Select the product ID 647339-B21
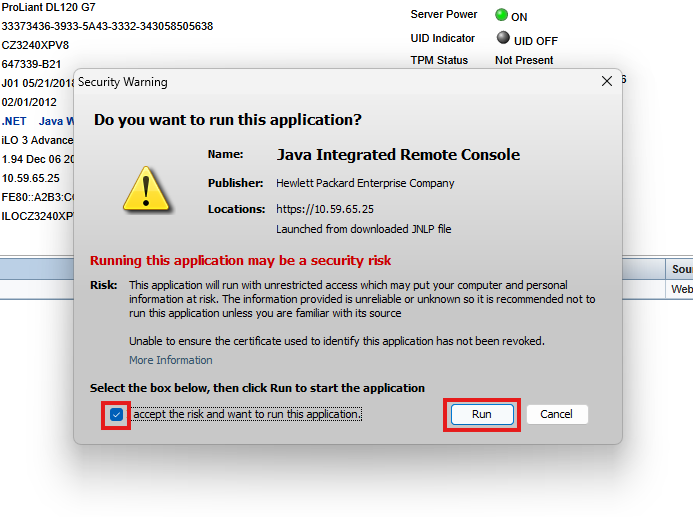The height and width of the screenshot is (517, 693). [31, 64]
